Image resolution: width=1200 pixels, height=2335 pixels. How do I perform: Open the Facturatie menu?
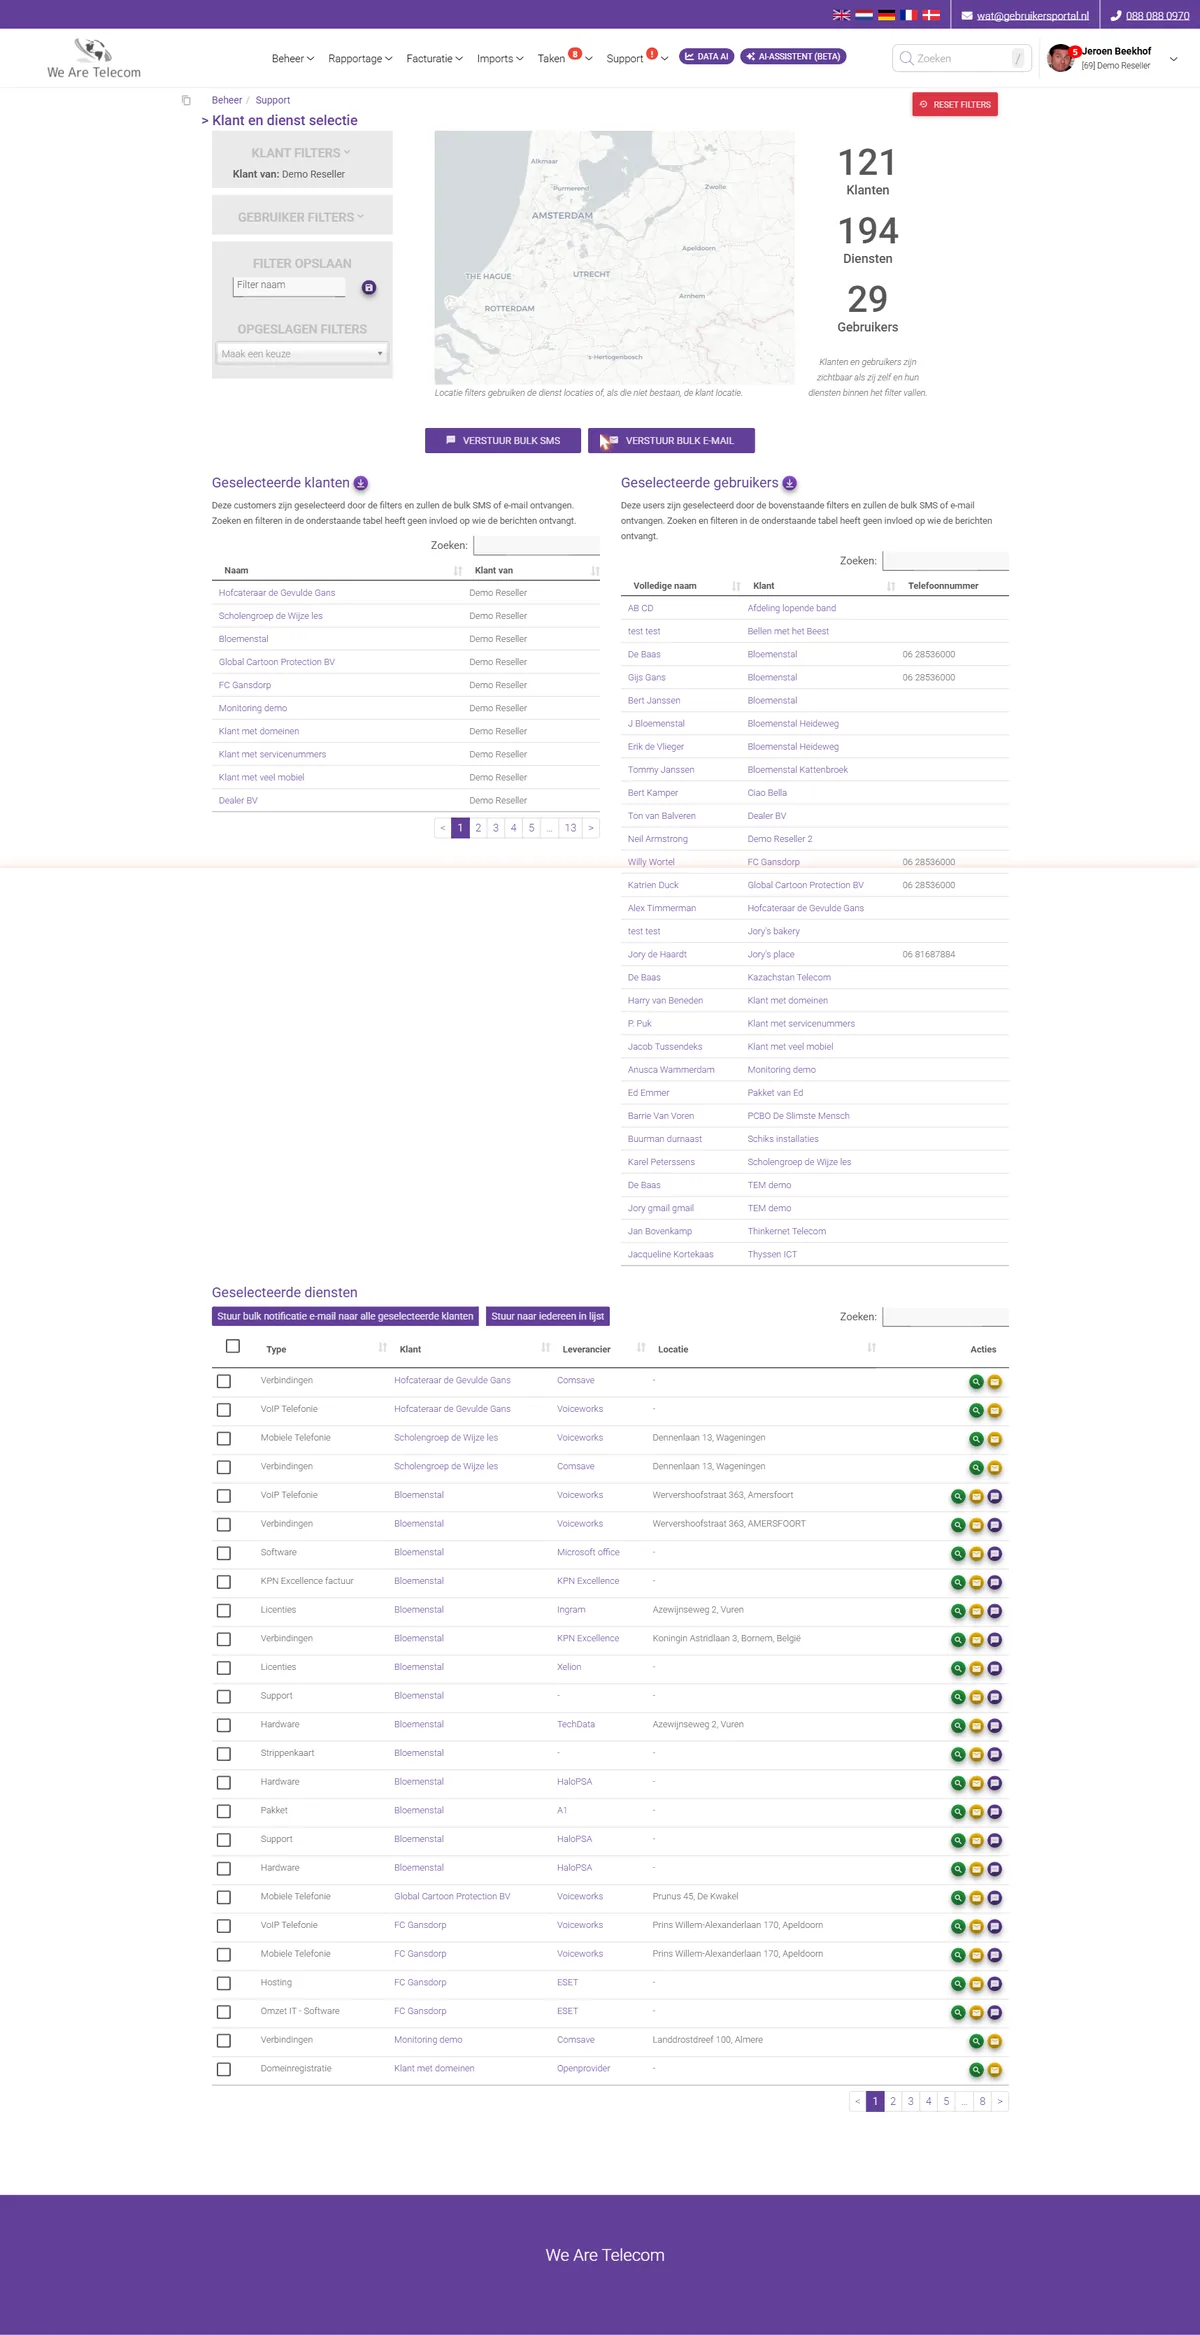tap(434, 59)
